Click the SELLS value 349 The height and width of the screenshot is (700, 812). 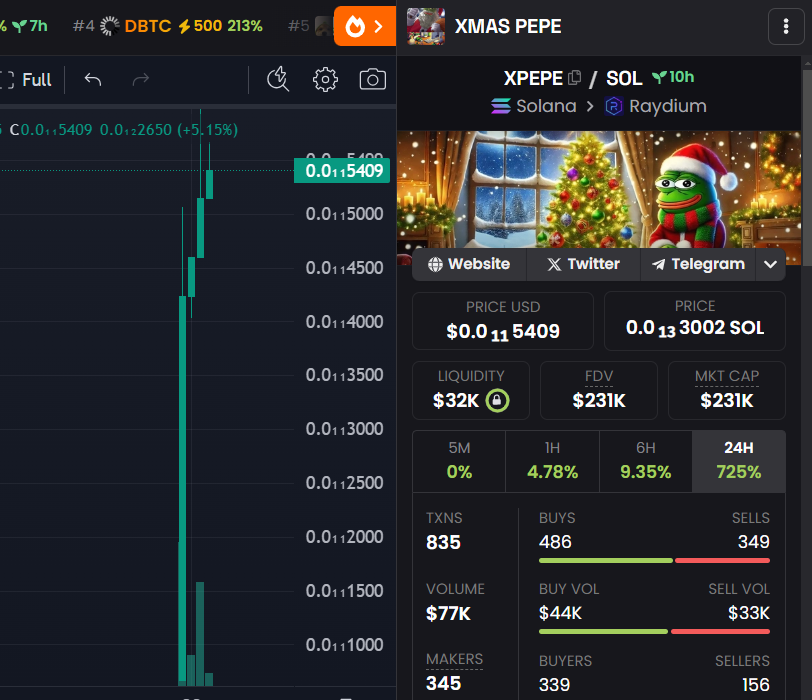coord(753,542)
